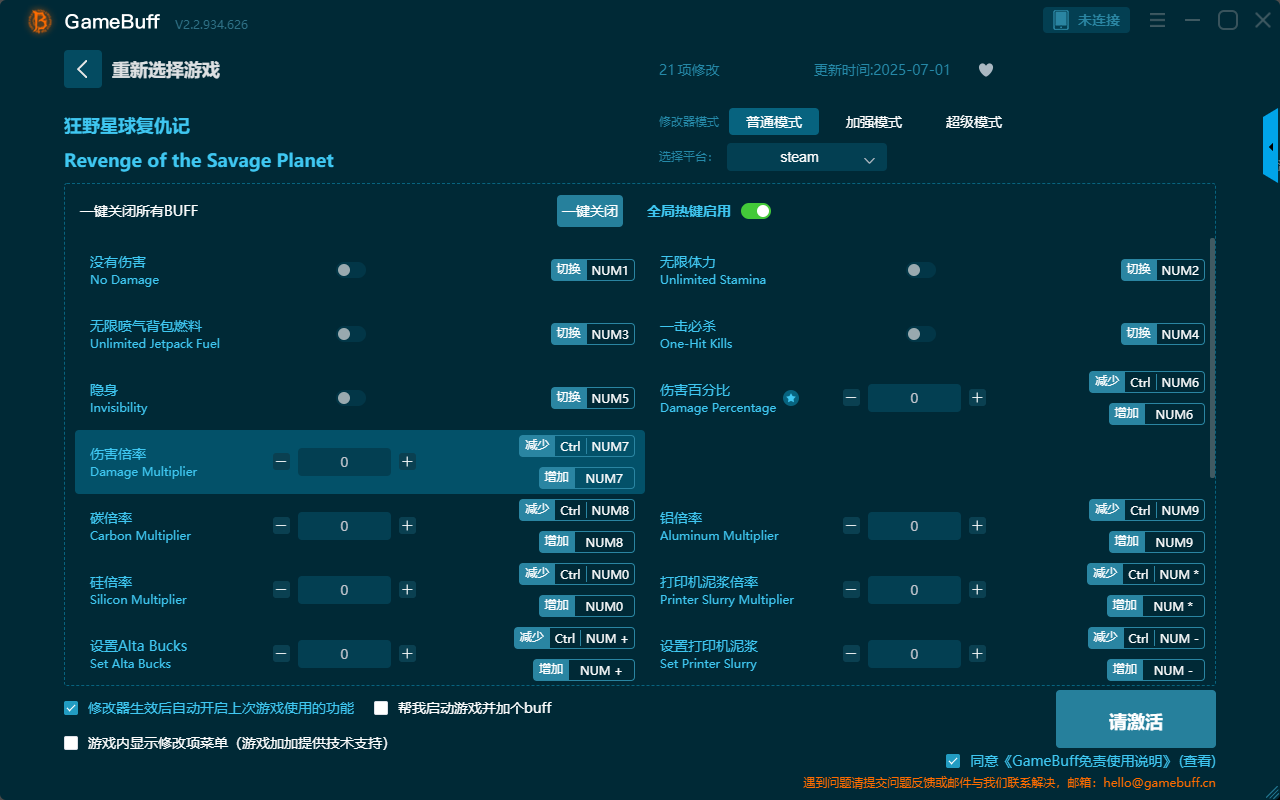Increase Damage Multiplier with plus icon
The width and height of the screenshot is (1280, 800).
[407, 462]
